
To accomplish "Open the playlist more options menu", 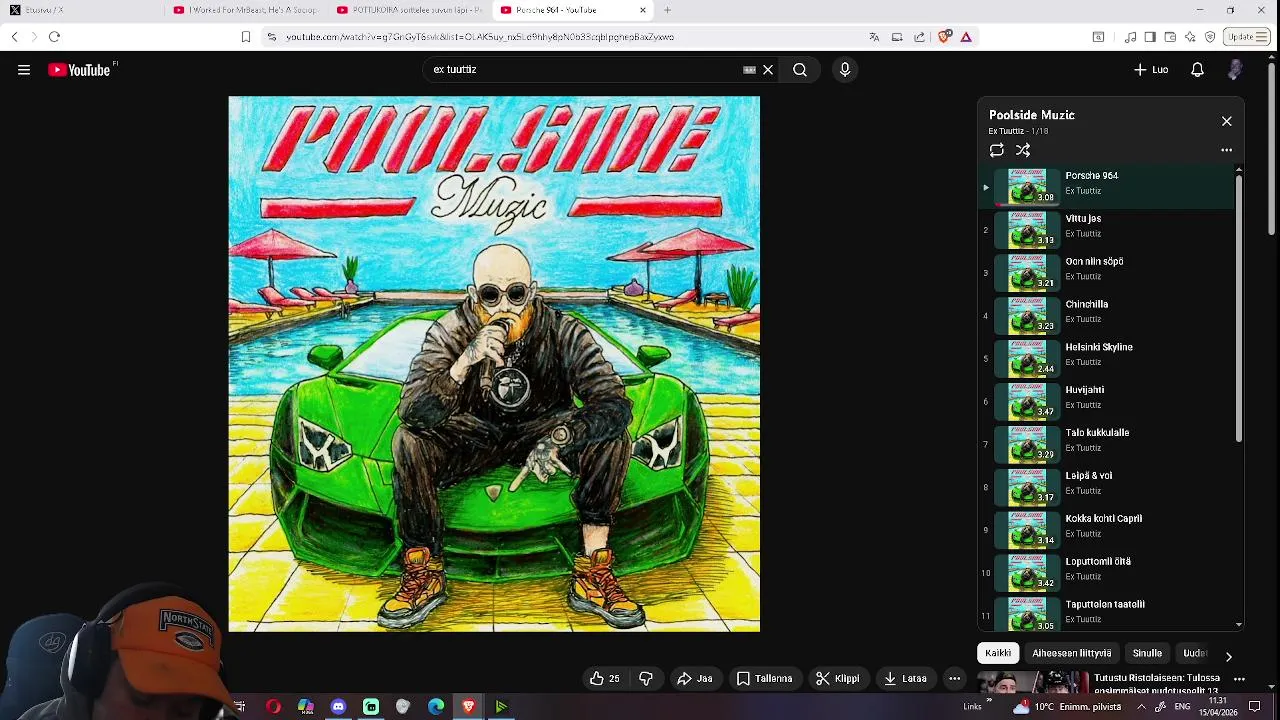I will click(1227, 150).
